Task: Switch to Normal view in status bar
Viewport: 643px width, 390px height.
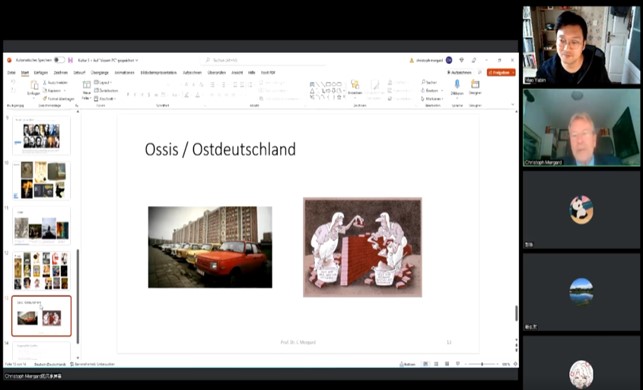Action: 426,364
